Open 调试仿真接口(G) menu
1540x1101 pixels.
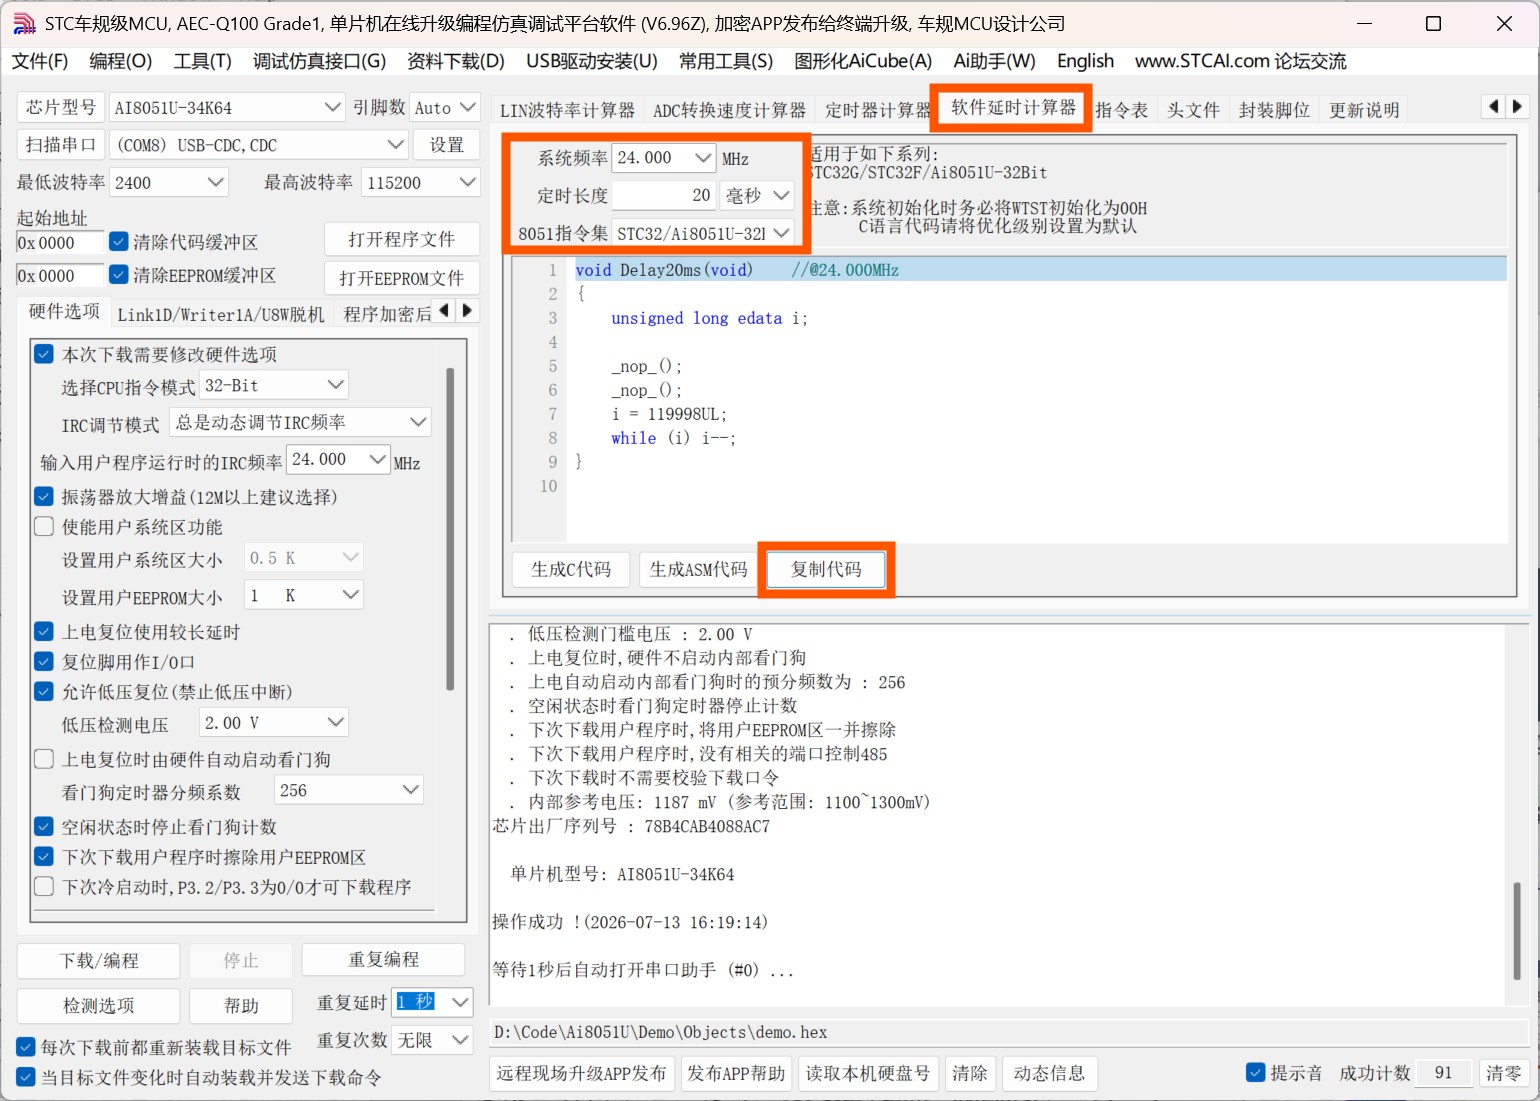319,61
